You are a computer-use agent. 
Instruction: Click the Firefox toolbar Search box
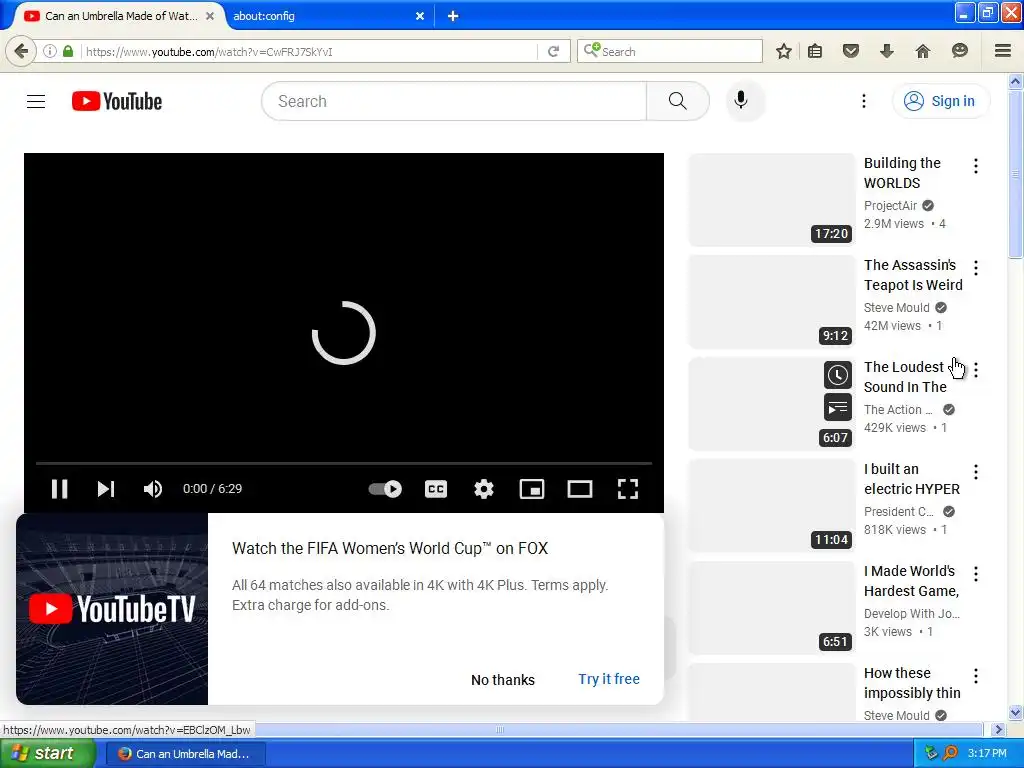click(671, 51)
